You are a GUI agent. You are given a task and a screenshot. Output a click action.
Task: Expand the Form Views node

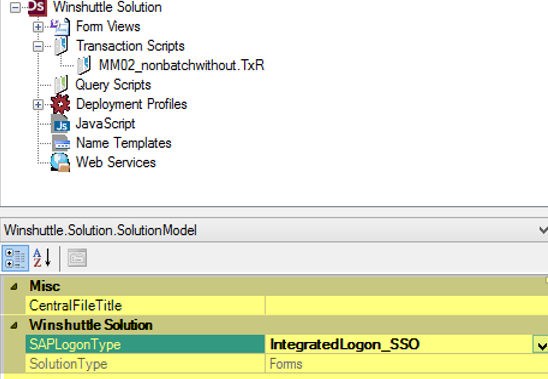[38, 27]
